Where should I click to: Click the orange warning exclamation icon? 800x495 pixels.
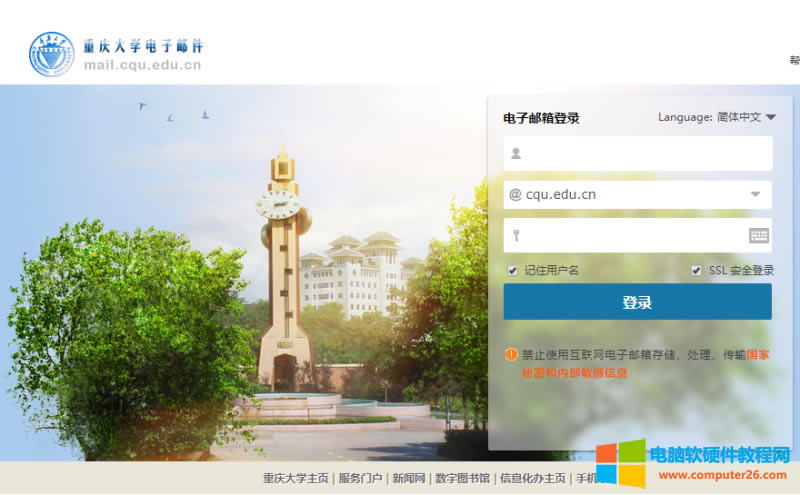[x=511, y=354]
